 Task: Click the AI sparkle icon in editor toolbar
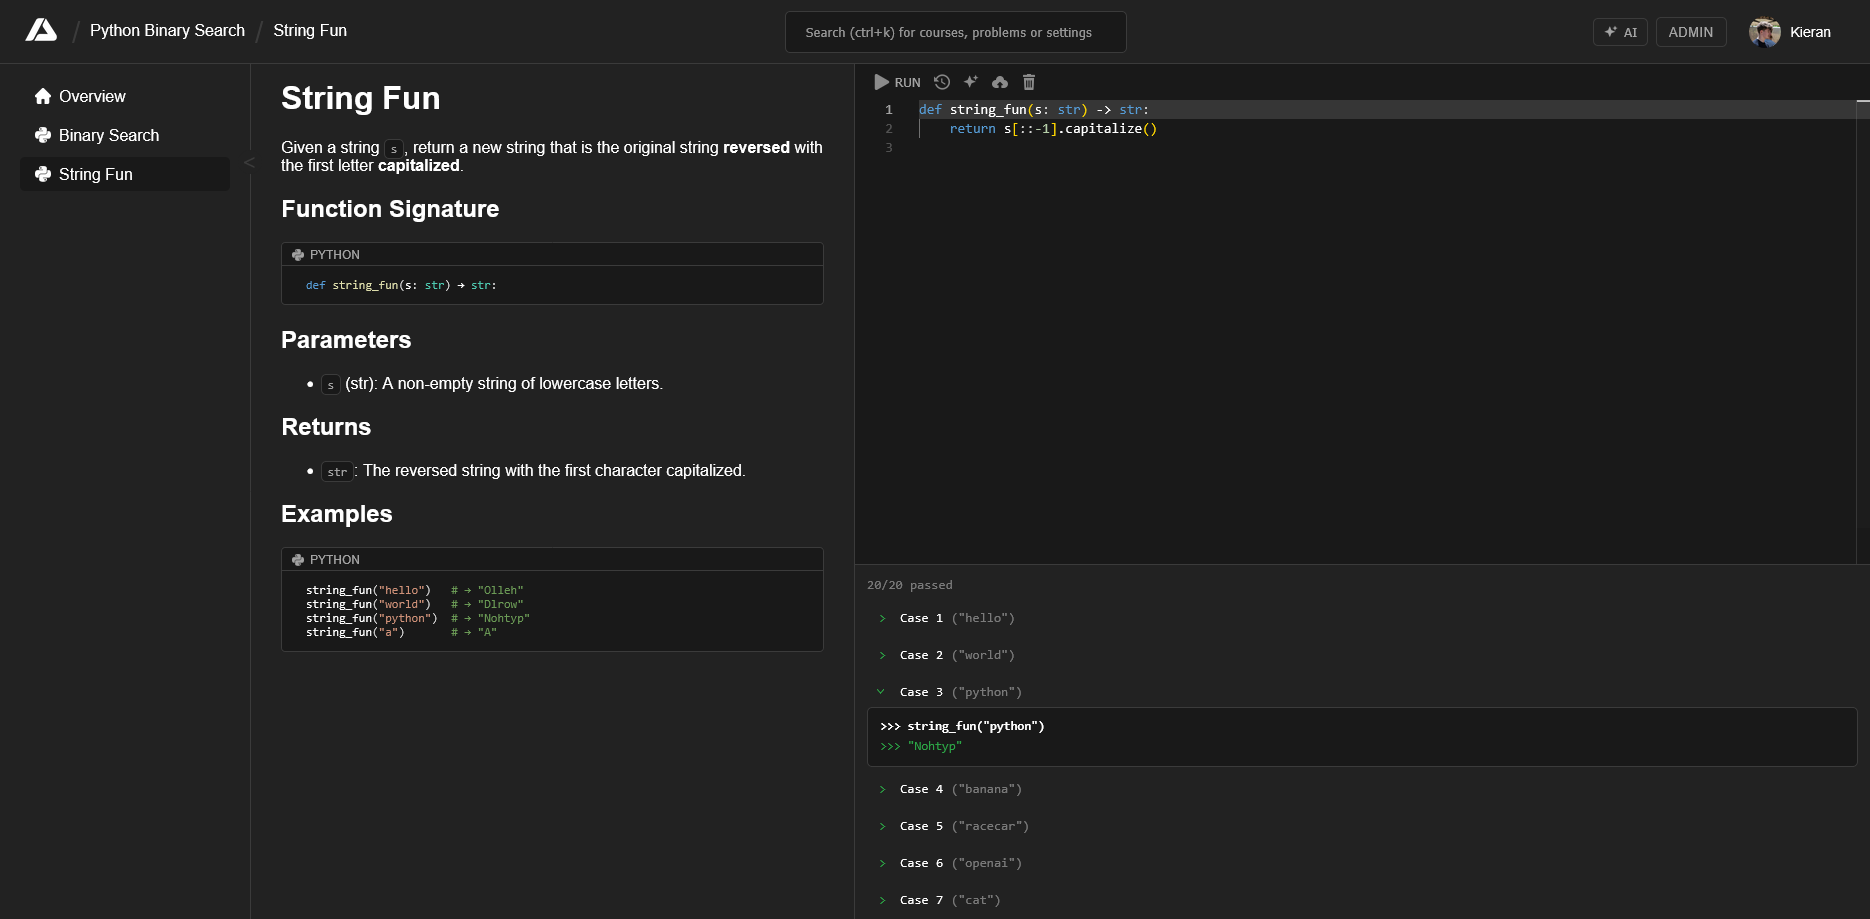click(970, 82)
